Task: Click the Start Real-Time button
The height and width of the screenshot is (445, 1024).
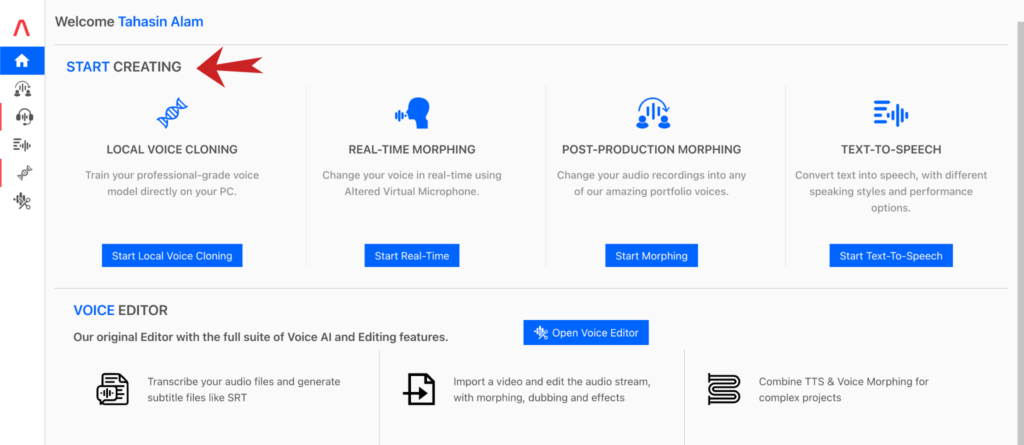Action: tap(412, 255)
